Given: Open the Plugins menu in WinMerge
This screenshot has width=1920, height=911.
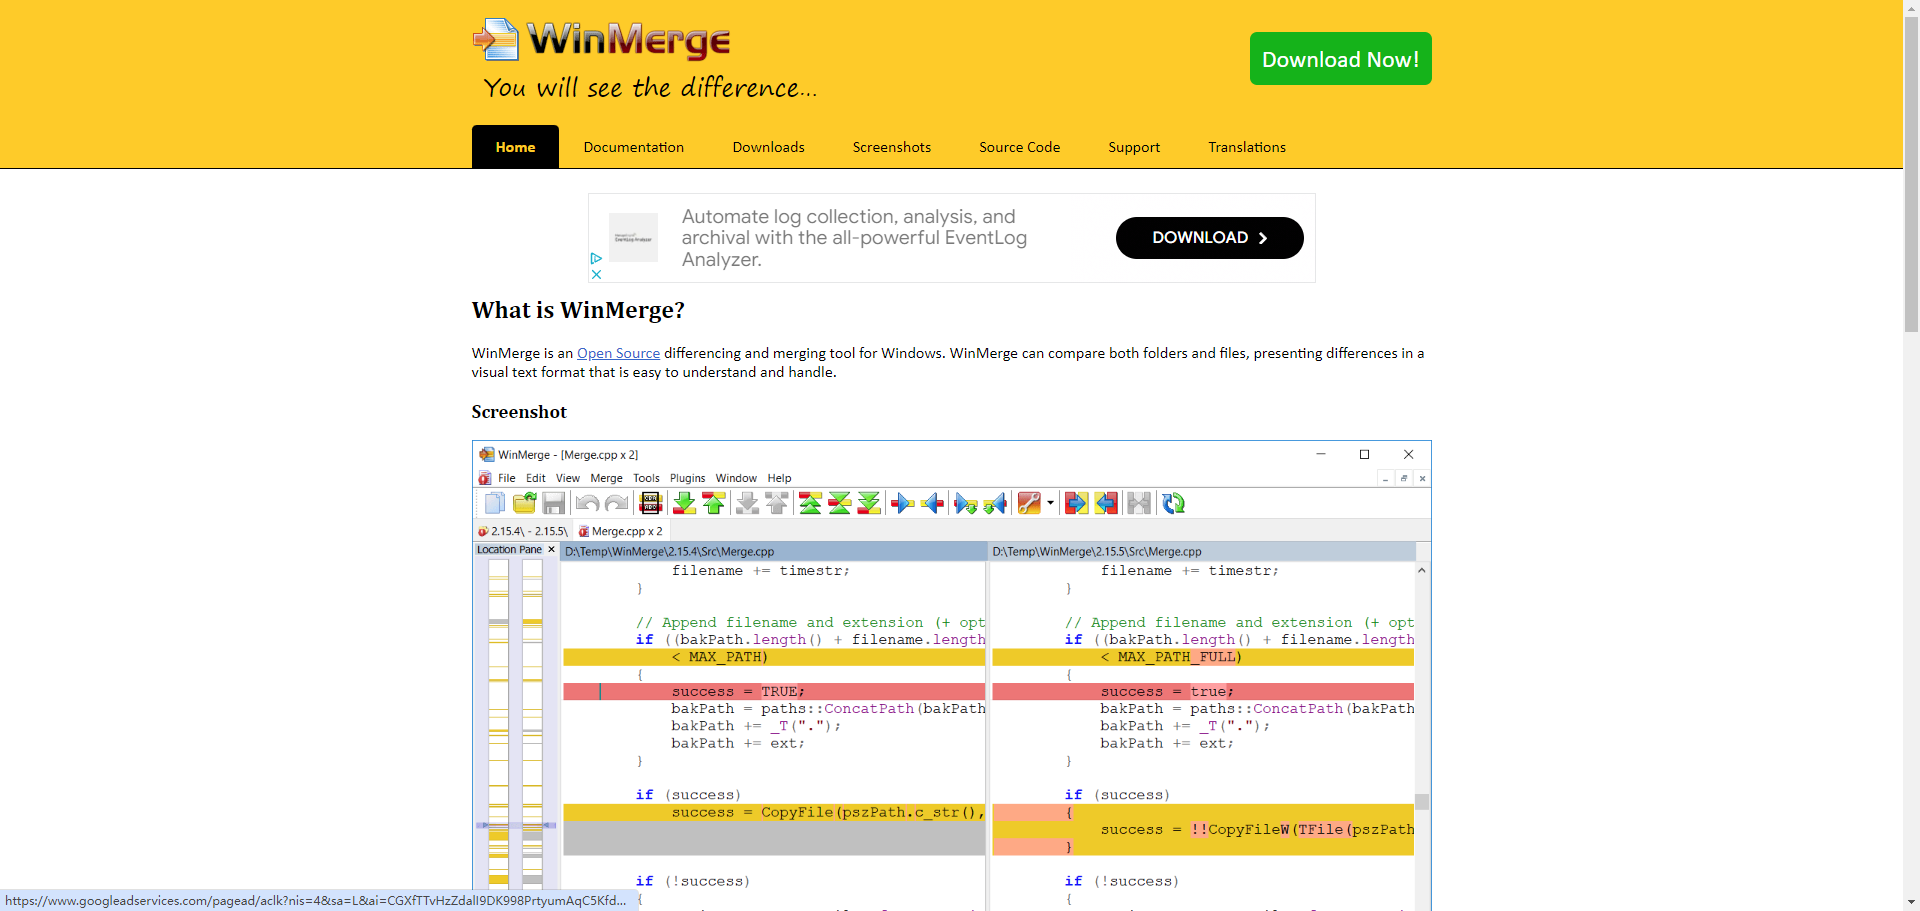Looking at the screenshot, I should point(687,478).
